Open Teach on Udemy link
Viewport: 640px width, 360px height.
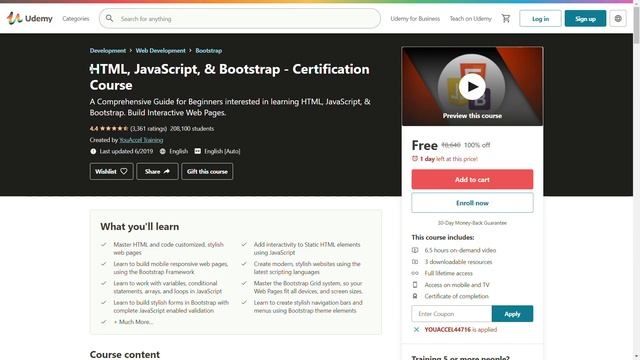pyautogui.click(x=471, y=19)
